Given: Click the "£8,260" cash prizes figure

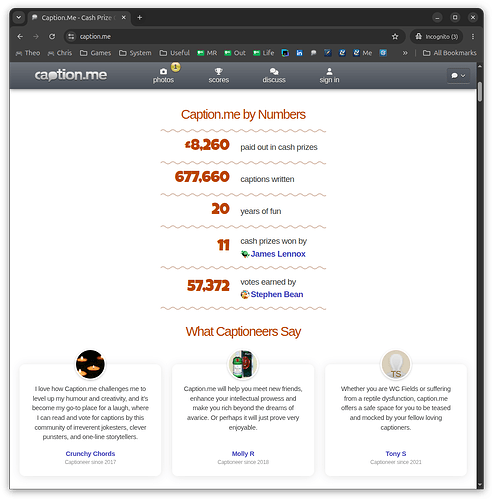Looking at the screenshot, I should [207, 145].
